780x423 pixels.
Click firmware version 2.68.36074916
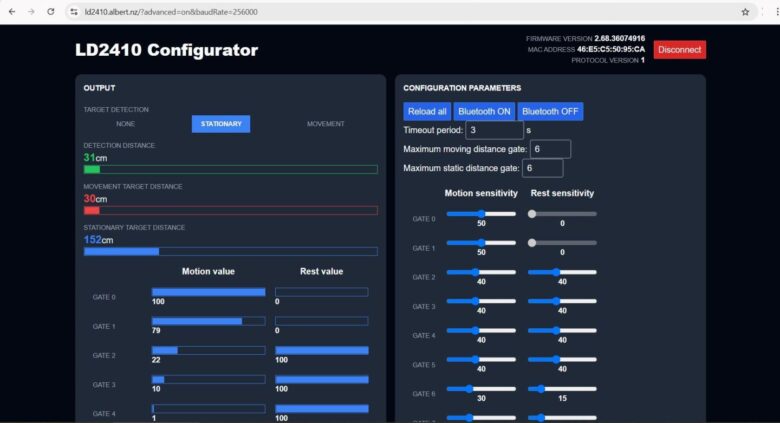[619, 38]
